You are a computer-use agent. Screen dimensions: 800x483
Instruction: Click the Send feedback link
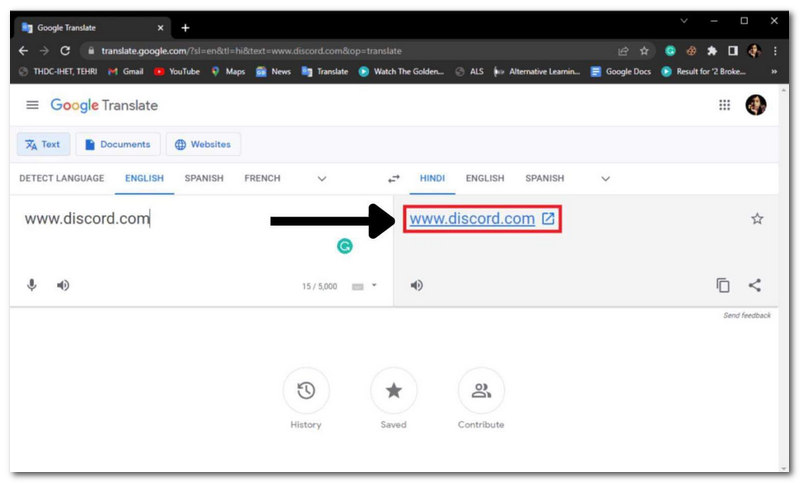[x=747, y=315]
